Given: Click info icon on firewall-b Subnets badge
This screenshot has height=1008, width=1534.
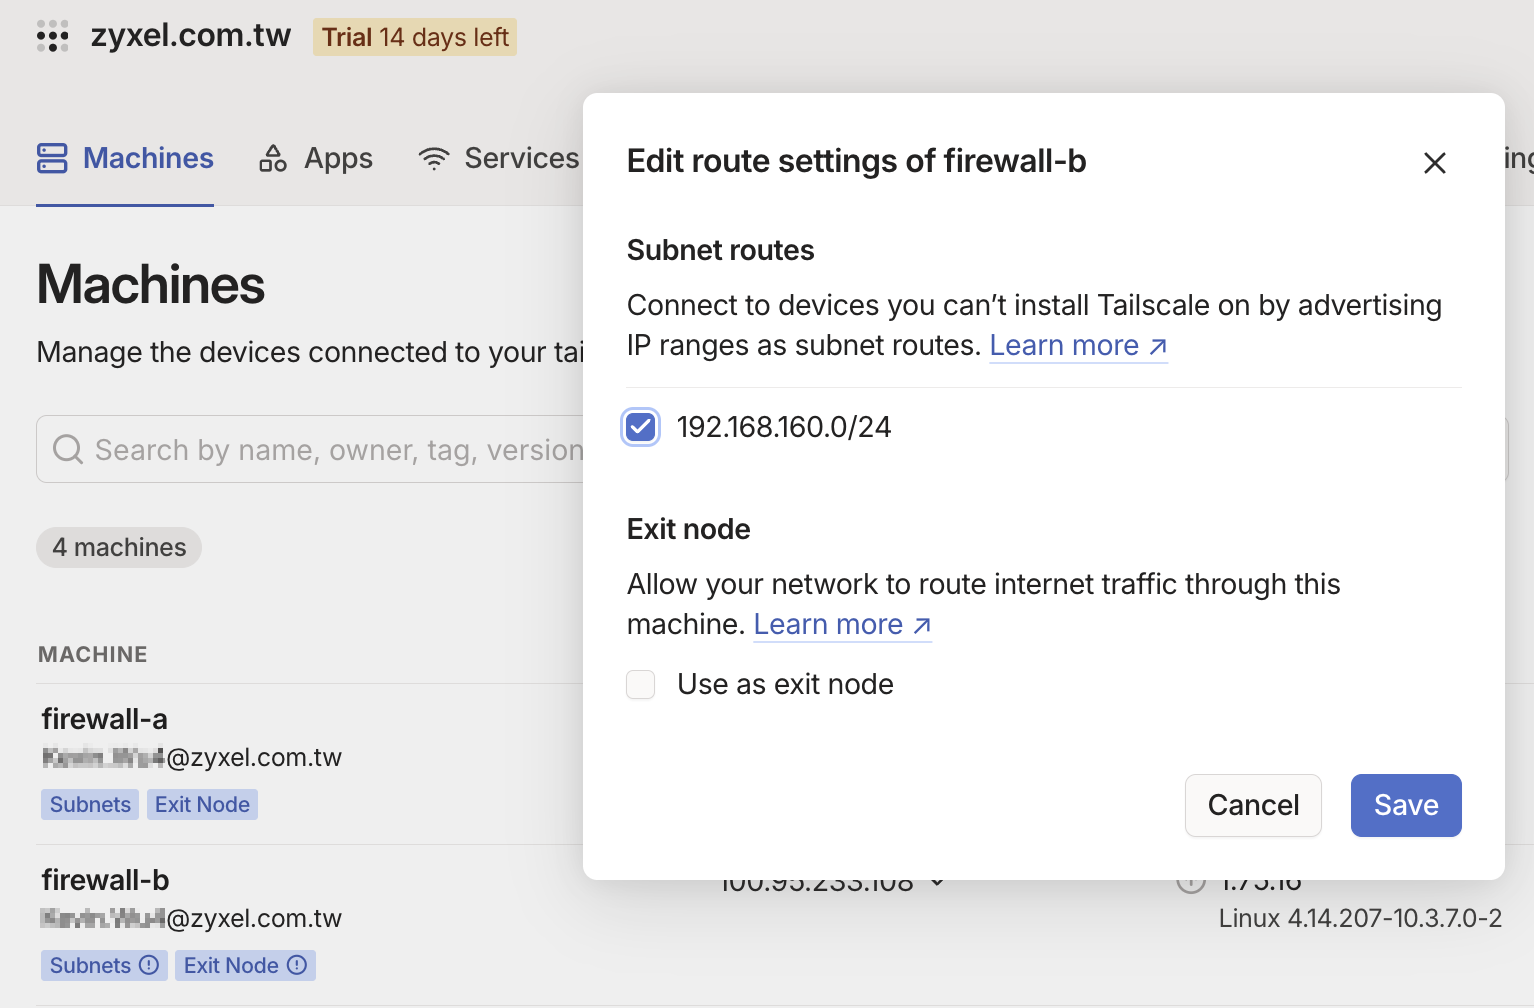Looking at the screenshot, I should coord(149,965).
